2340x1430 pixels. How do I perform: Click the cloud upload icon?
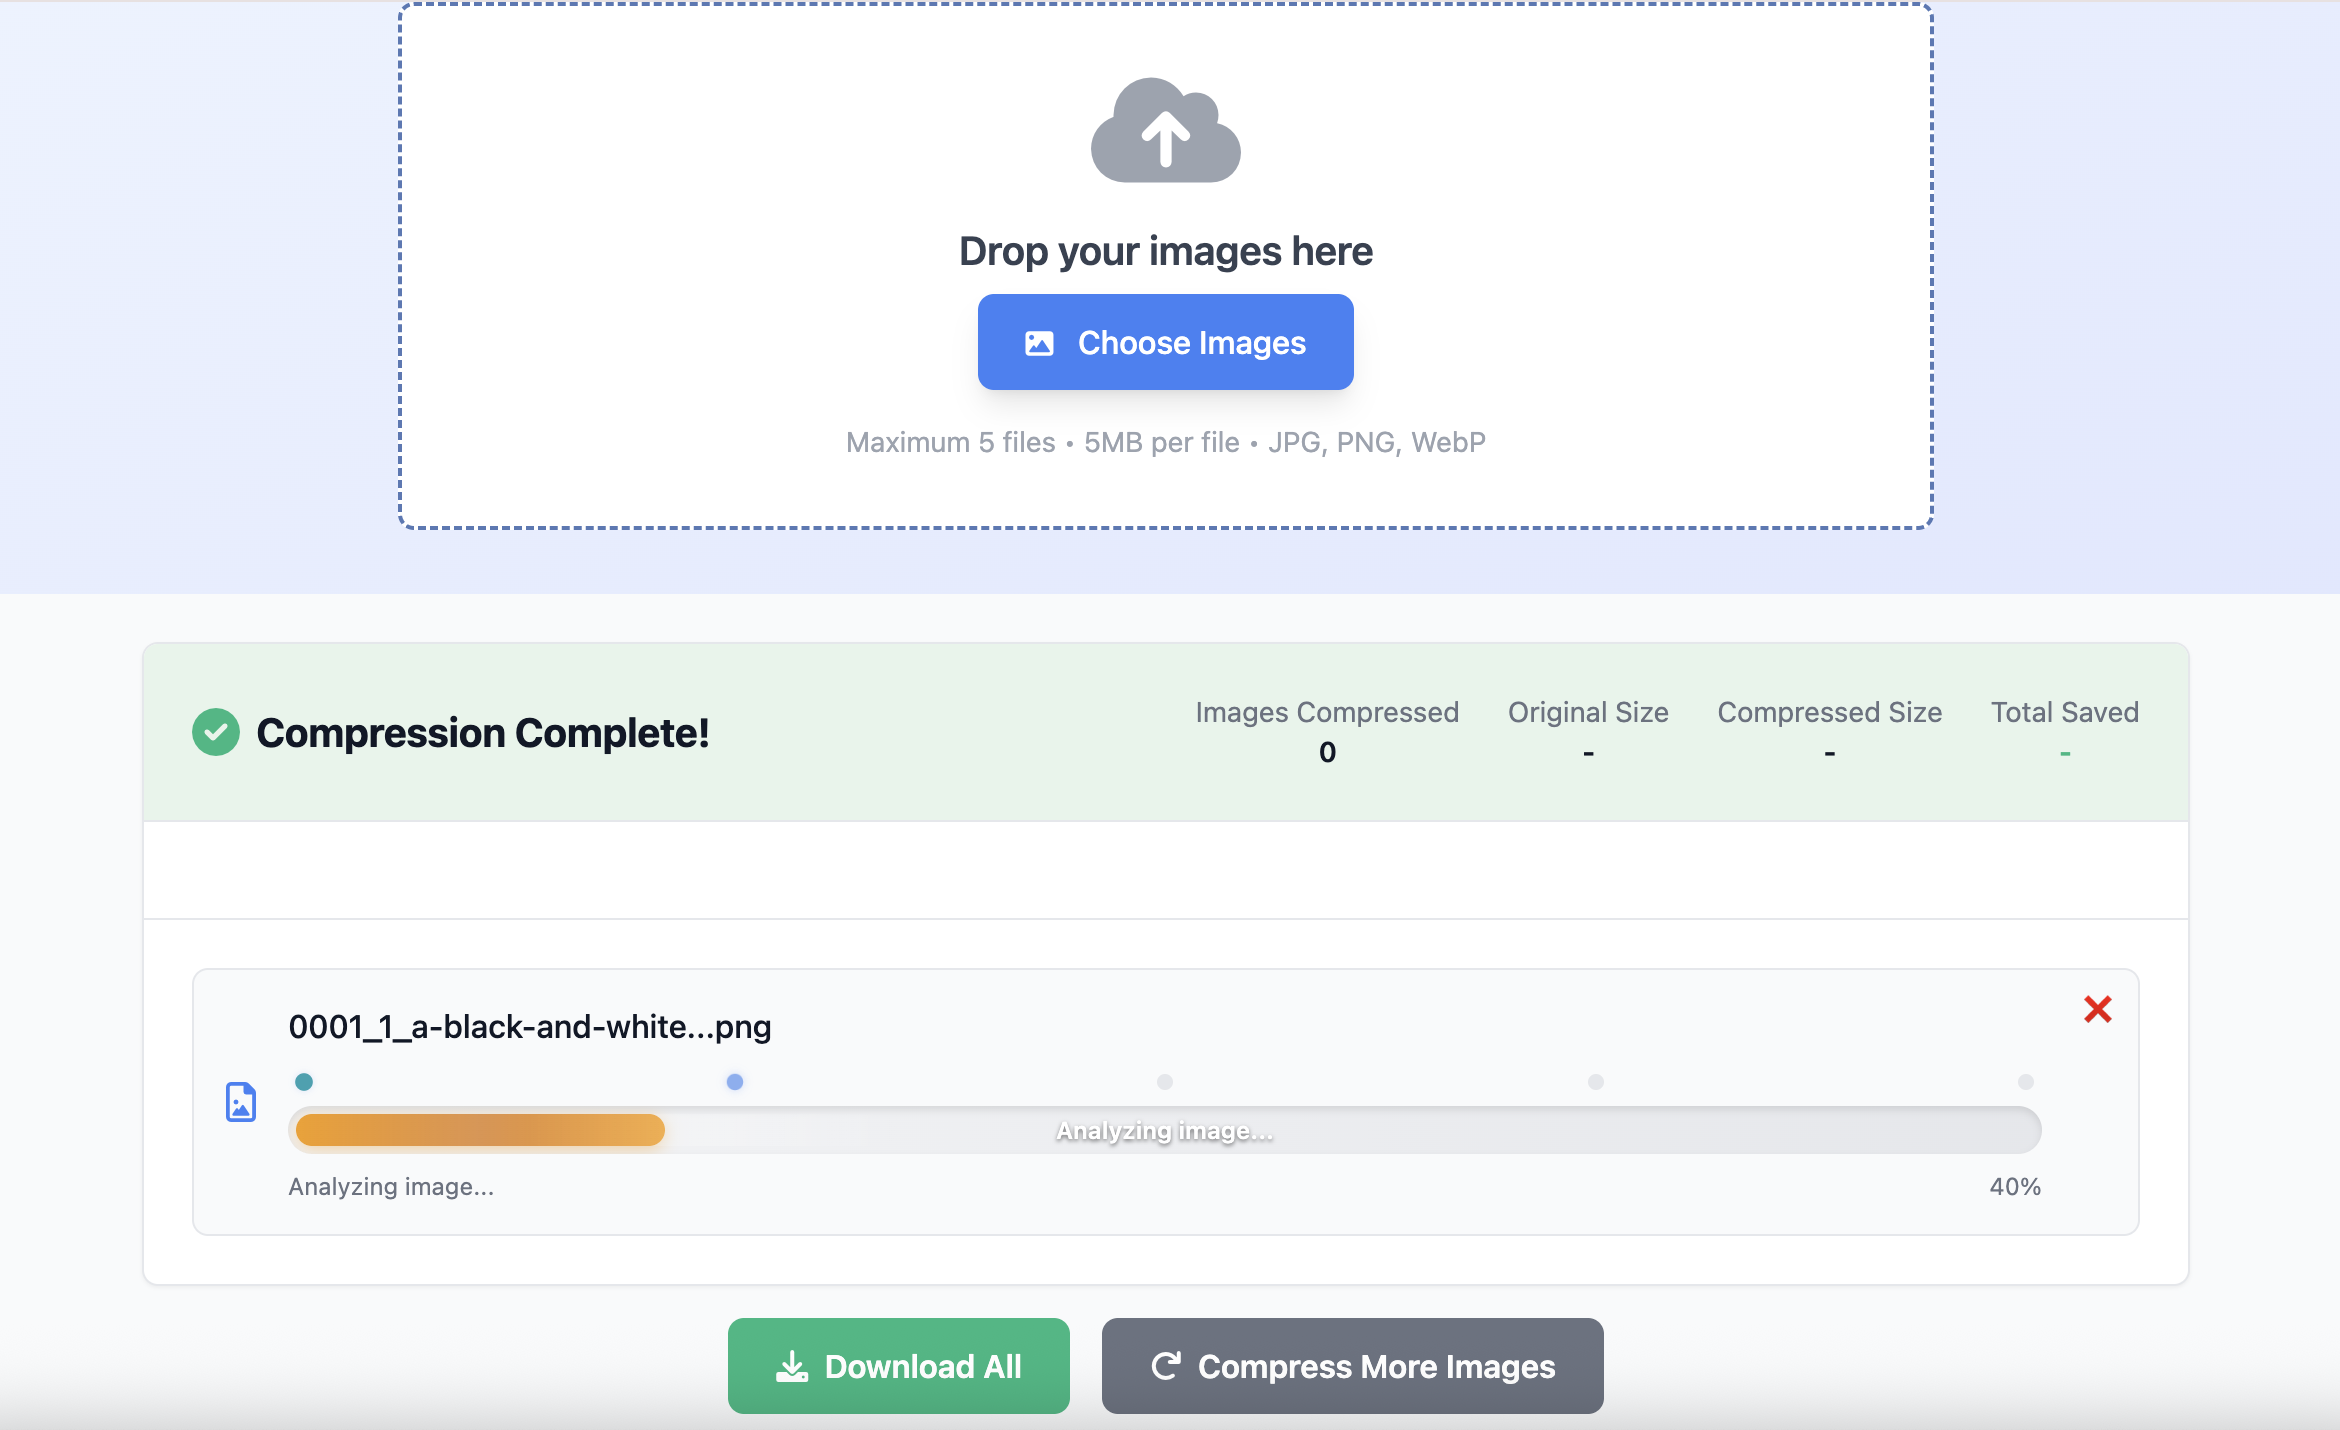click(1165, 131)
